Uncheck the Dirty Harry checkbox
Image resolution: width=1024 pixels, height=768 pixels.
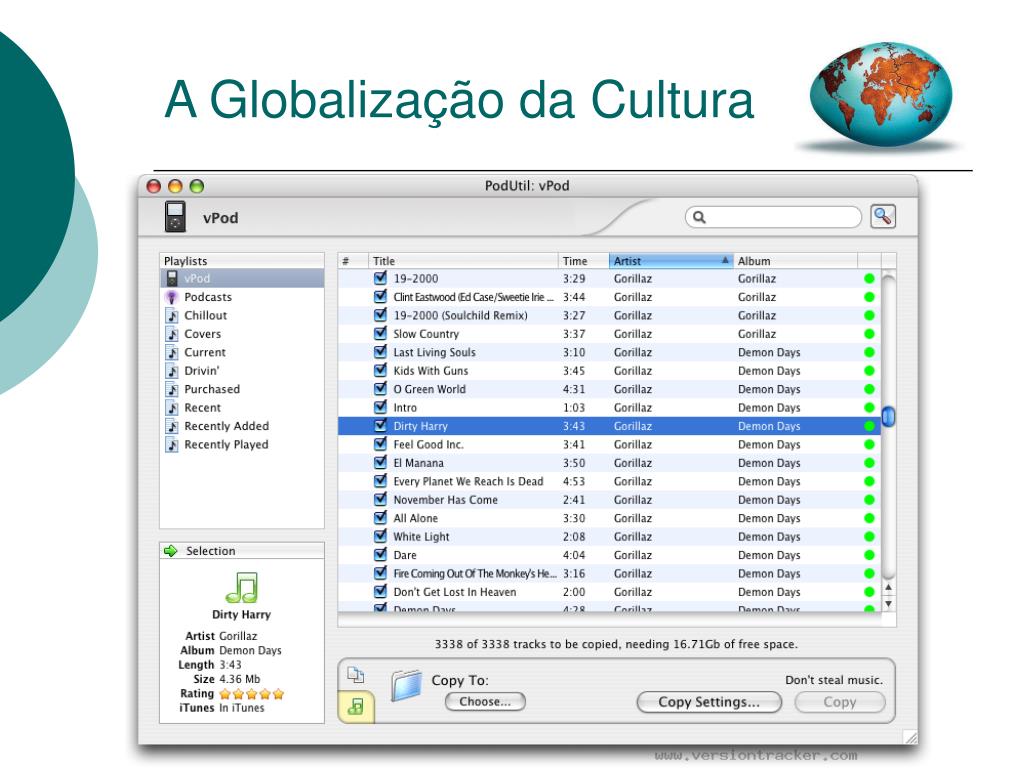coord(380,425)
